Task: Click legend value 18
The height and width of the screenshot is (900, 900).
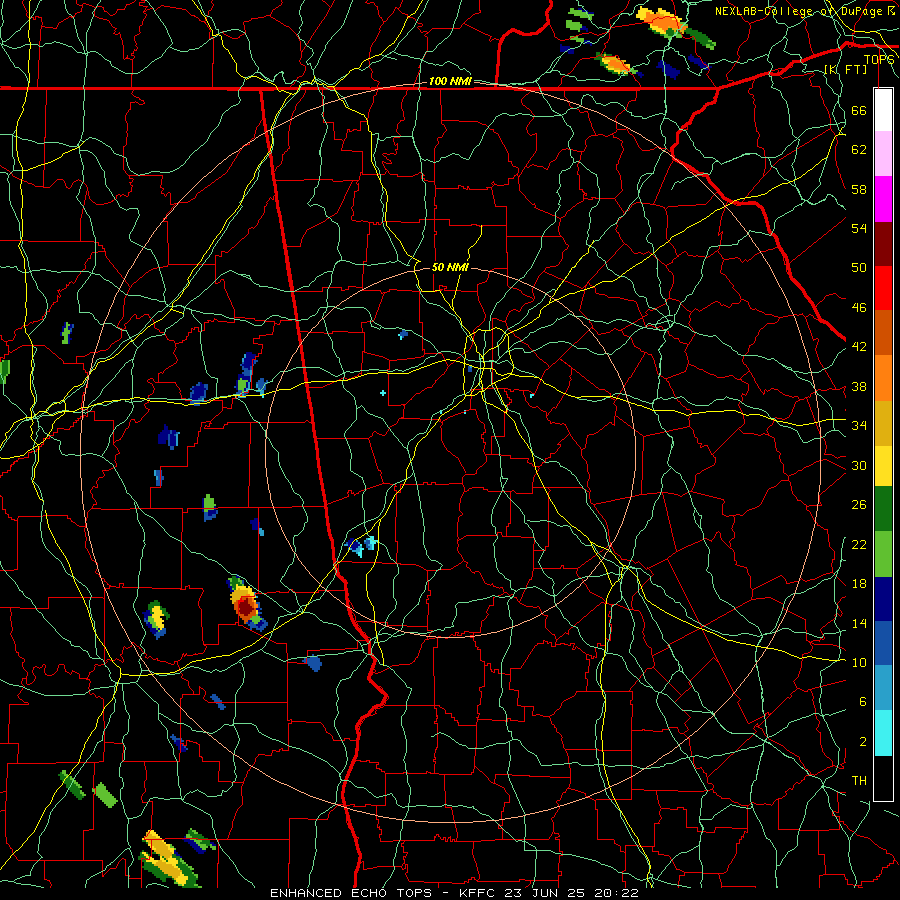Action: click(859, 584)
